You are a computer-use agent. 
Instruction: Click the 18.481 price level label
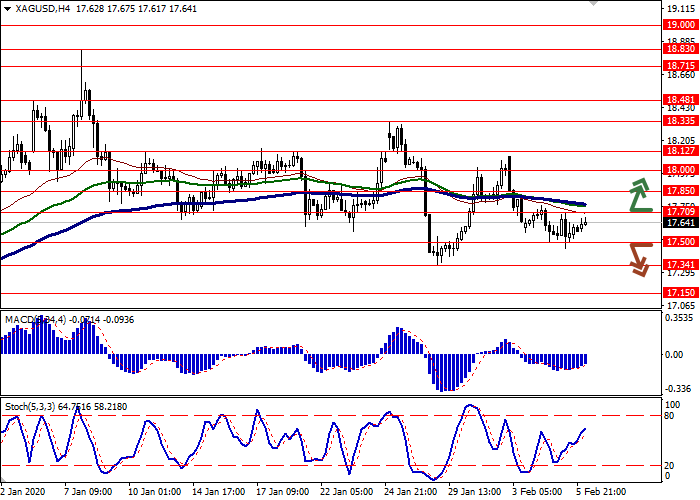[680, 99]
